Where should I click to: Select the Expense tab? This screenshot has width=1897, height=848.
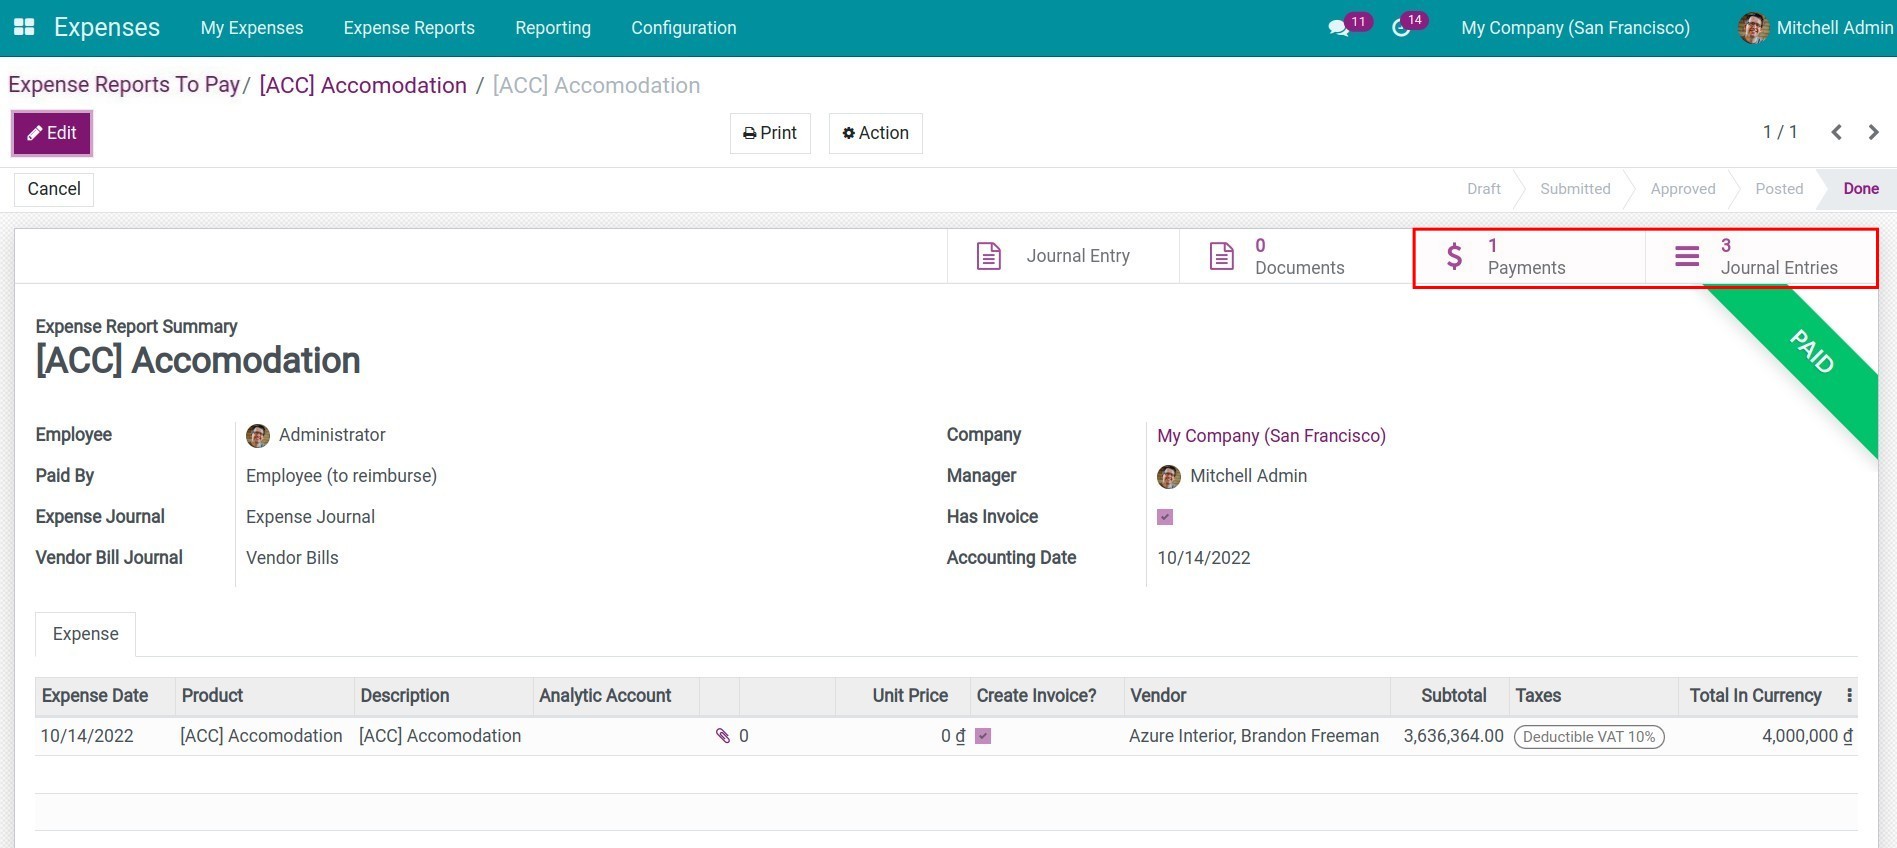click(86, 634)
